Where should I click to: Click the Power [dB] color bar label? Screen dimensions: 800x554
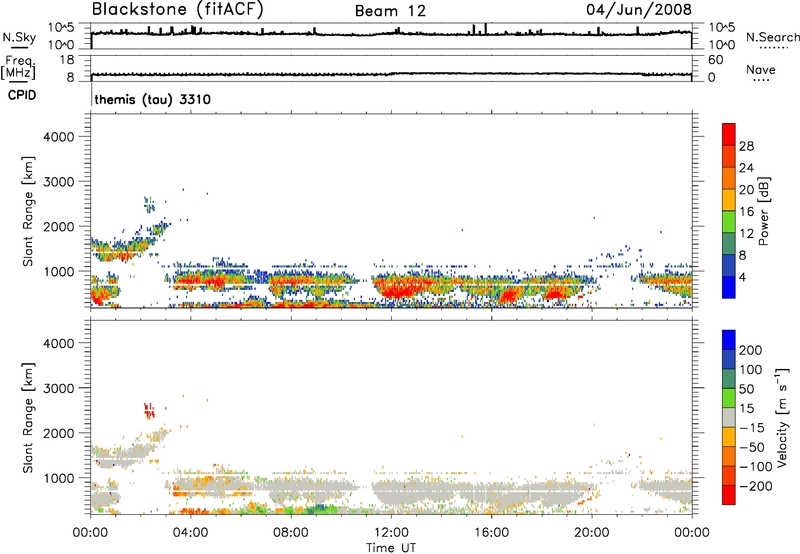[763, 211]
